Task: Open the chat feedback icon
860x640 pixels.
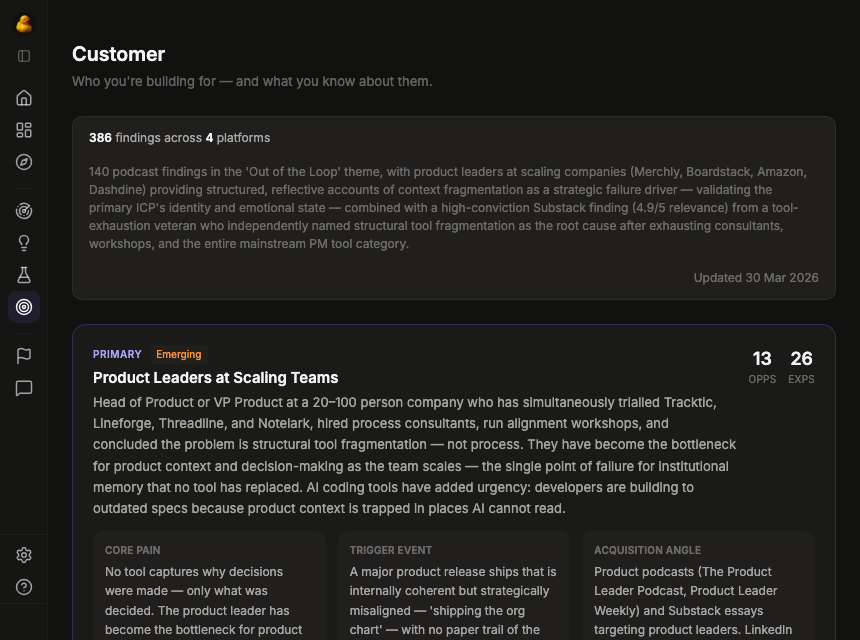Action: (x=24, y=388)
